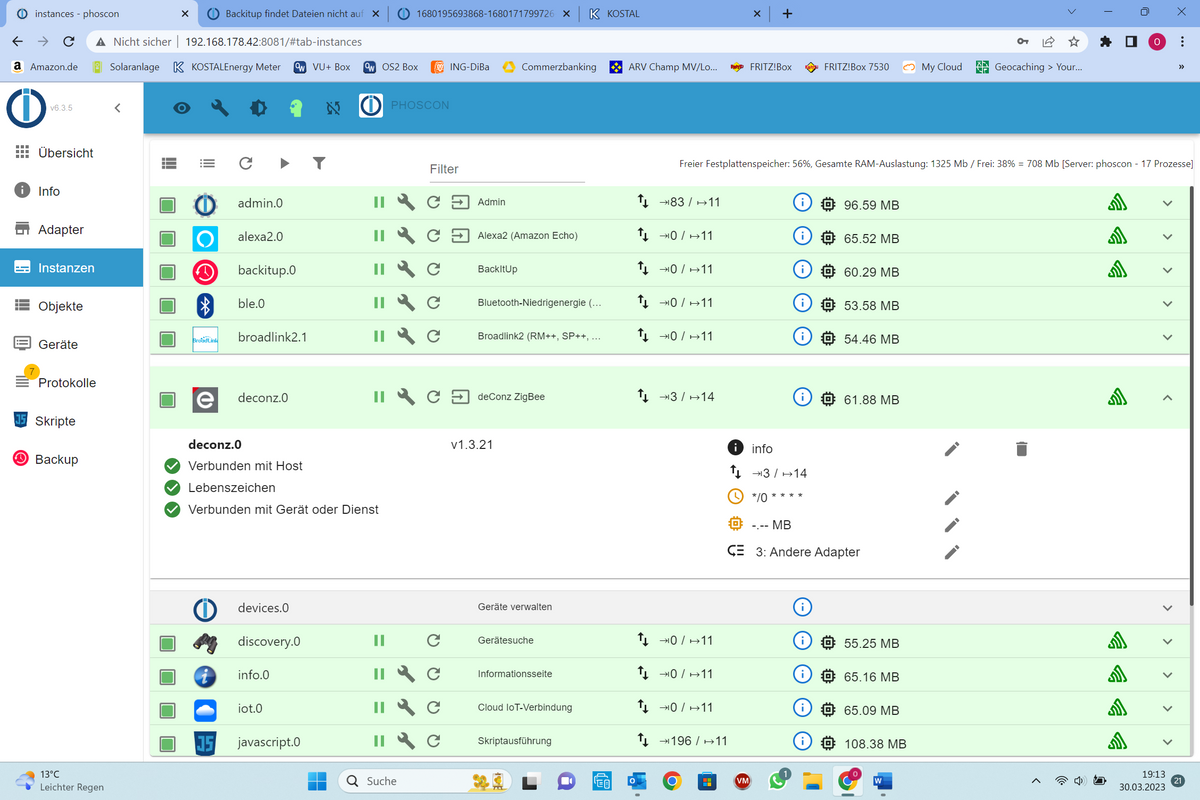The image size is (1200, 800).
Task: Click the Windows taskbar Suche box
Action: pyautogui.click(x=424, y=781)
